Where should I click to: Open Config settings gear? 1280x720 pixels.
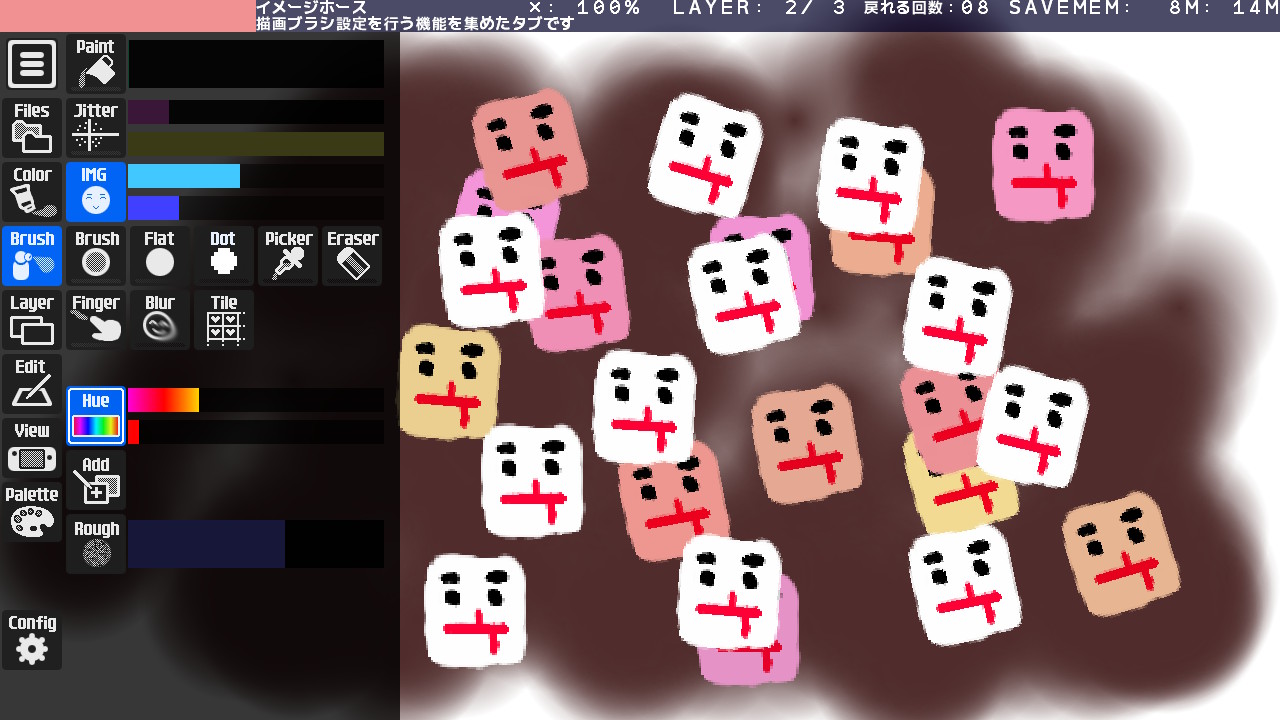[x=32, y=639]
